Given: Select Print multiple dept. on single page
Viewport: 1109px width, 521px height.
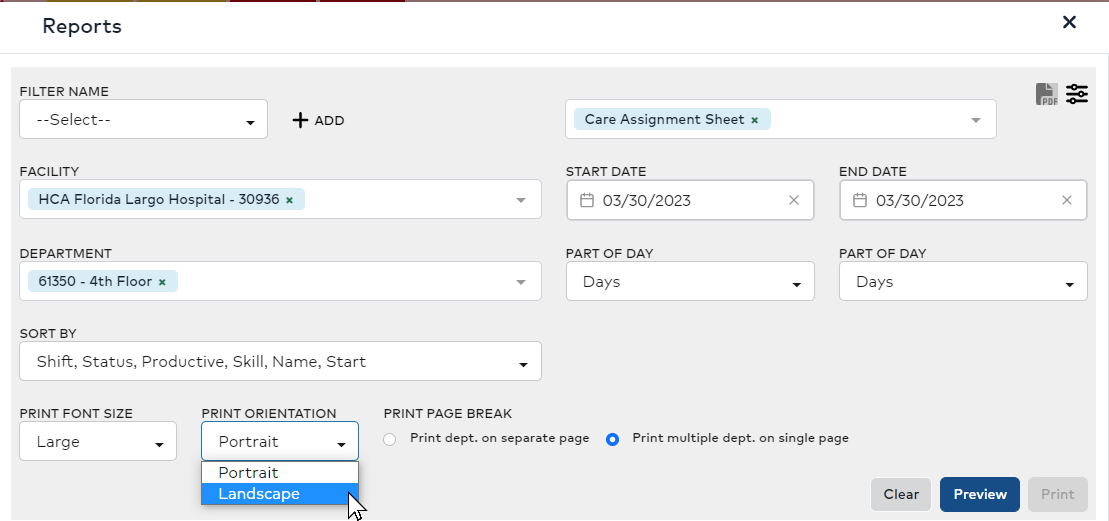Looking at the screenshot, I should [613, 439].
